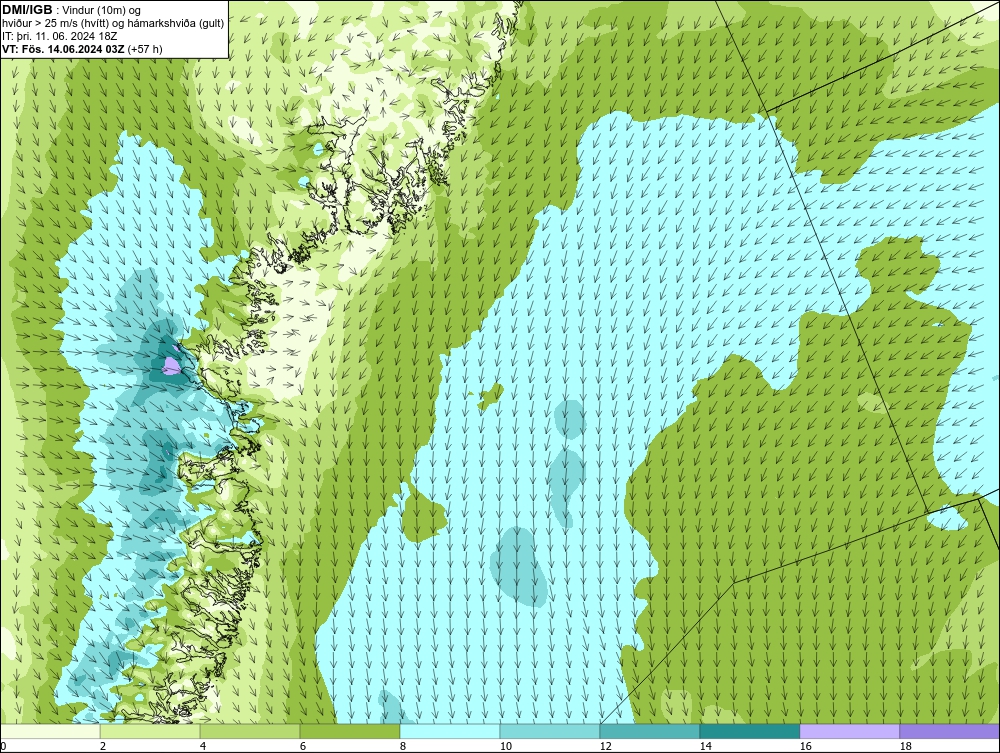Viewport: 1000px width, 753px height.
Task: Click legend tick label '6'
Action: (x=303, y=746)
